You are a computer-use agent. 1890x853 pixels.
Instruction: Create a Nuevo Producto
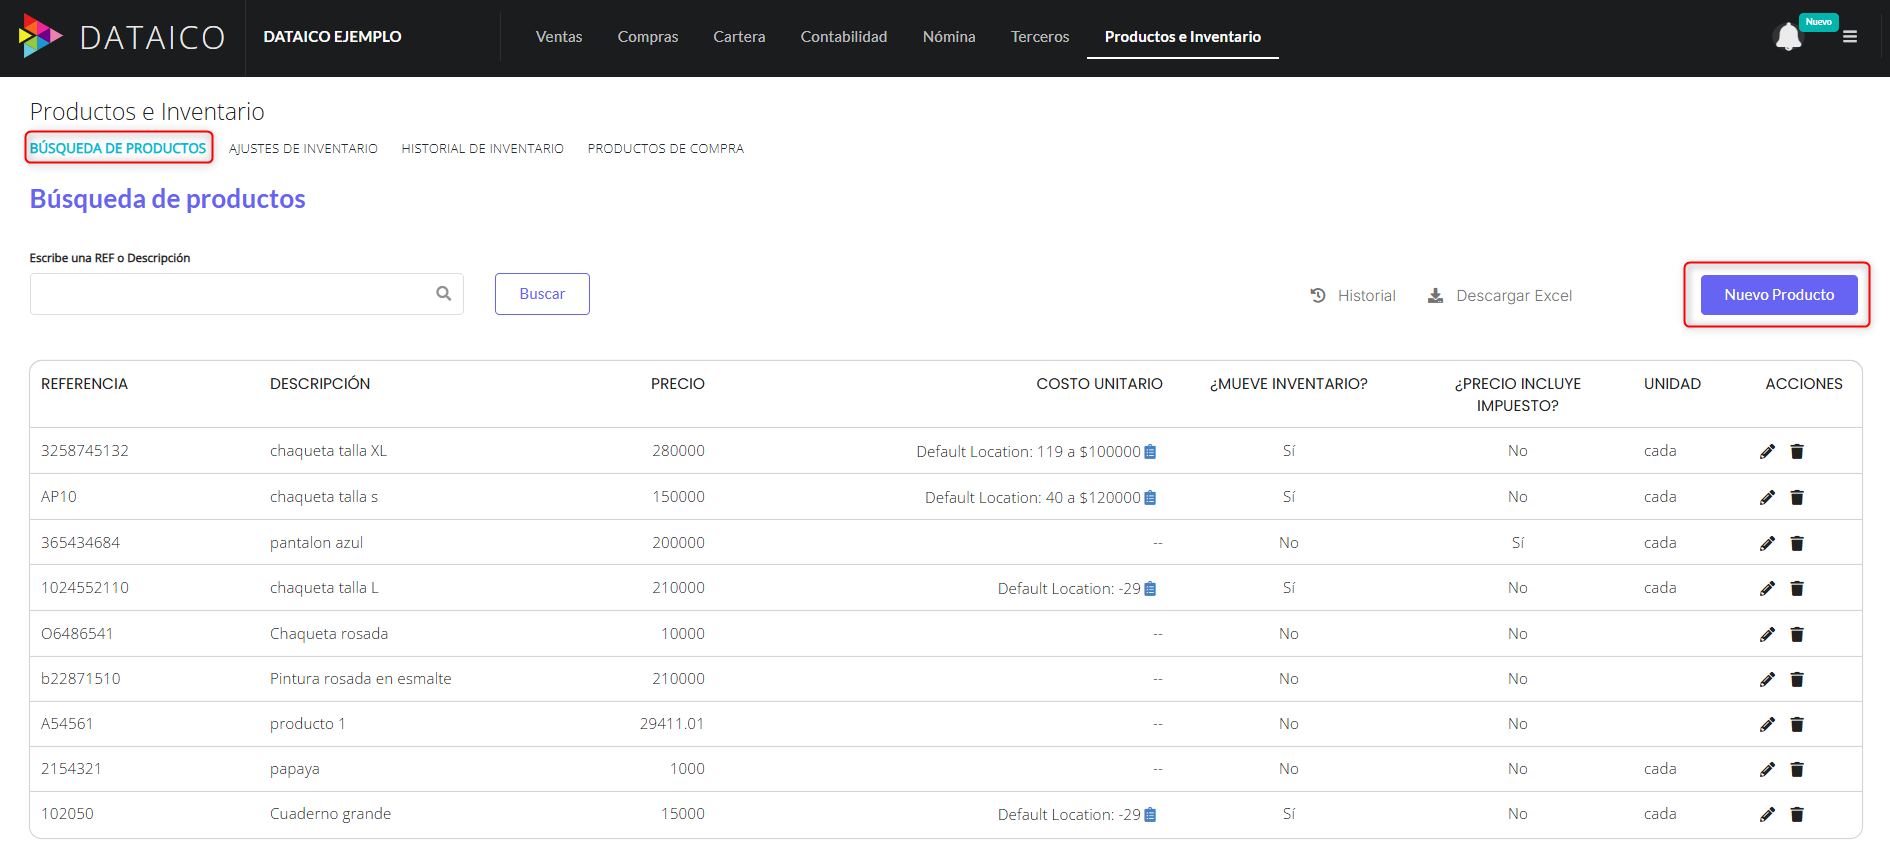(x=1779, y=295)
